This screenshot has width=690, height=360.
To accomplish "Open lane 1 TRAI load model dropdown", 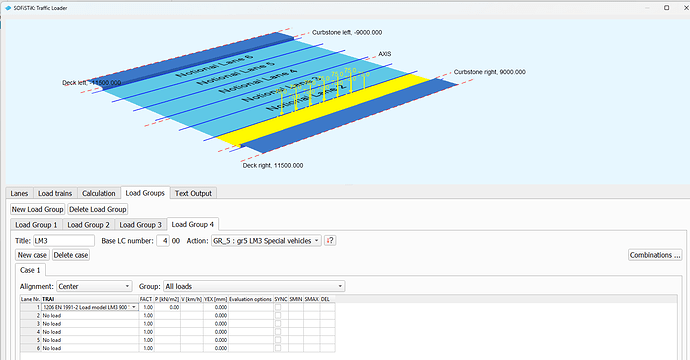I will click(90, 307).
